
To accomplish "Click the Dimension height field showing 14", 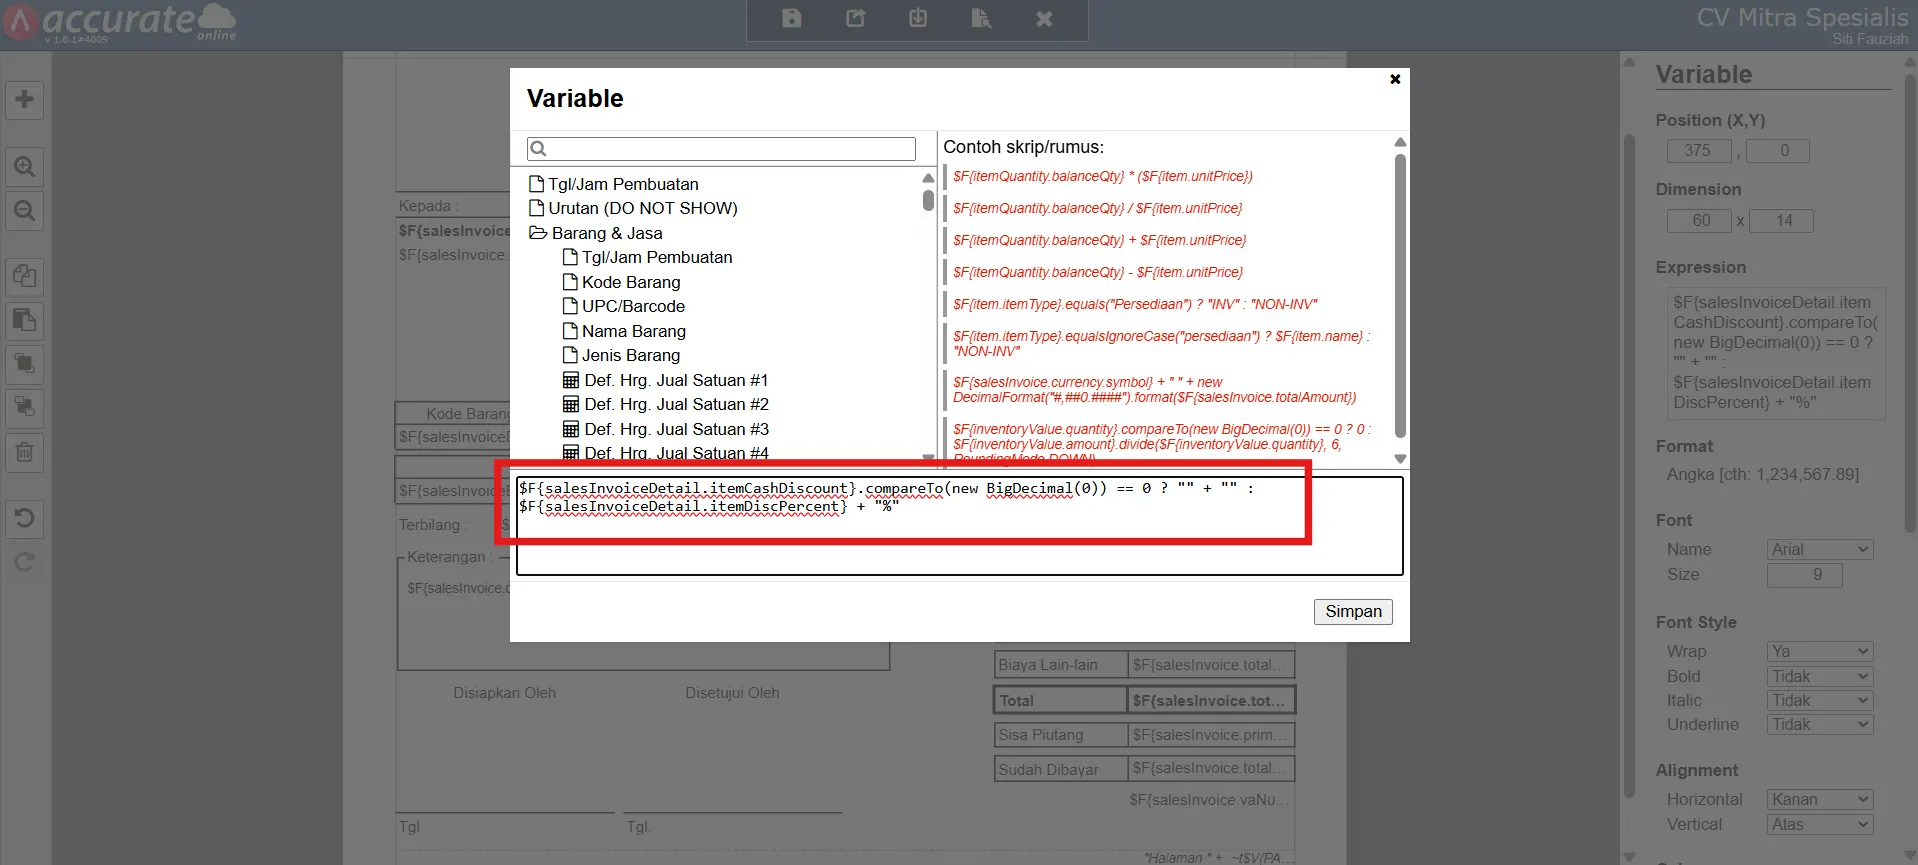I will 1780,221.
